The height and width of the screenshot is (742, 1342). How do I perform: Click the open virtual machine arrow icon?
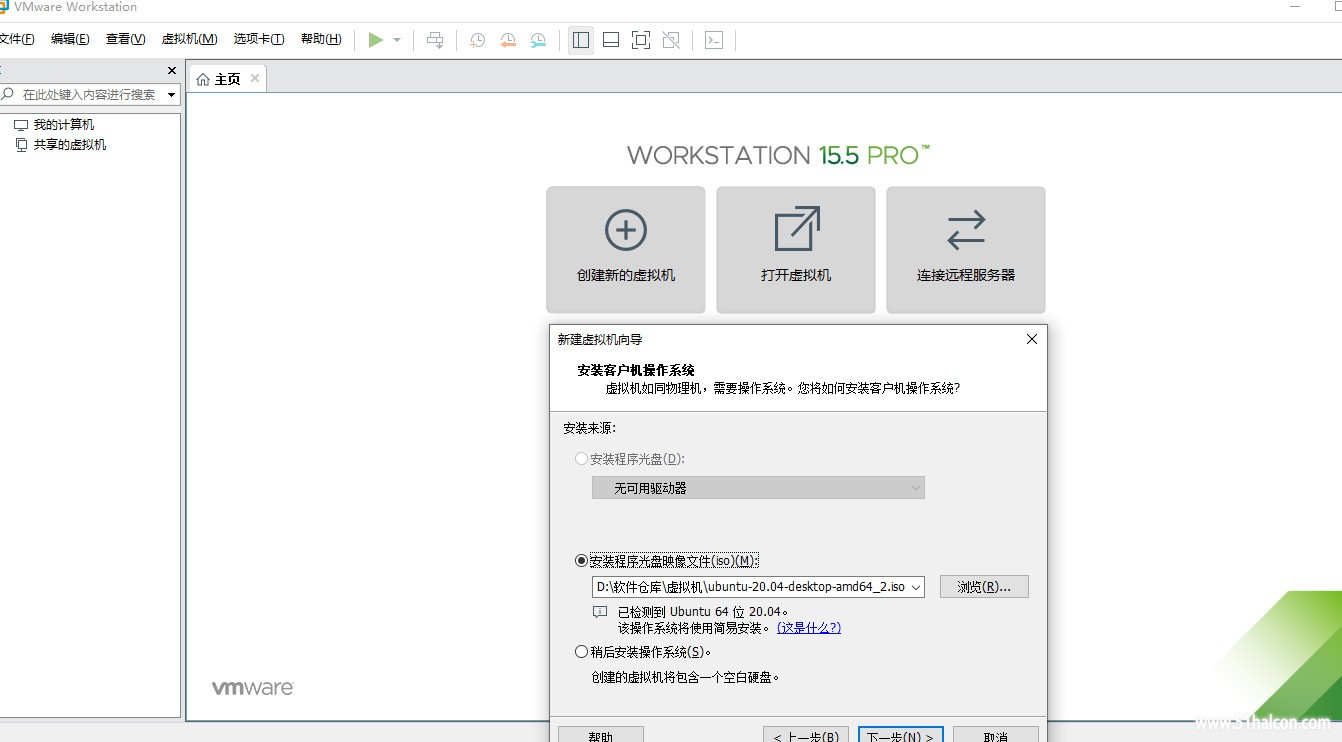pyautogui.click(x=797, y=229)
